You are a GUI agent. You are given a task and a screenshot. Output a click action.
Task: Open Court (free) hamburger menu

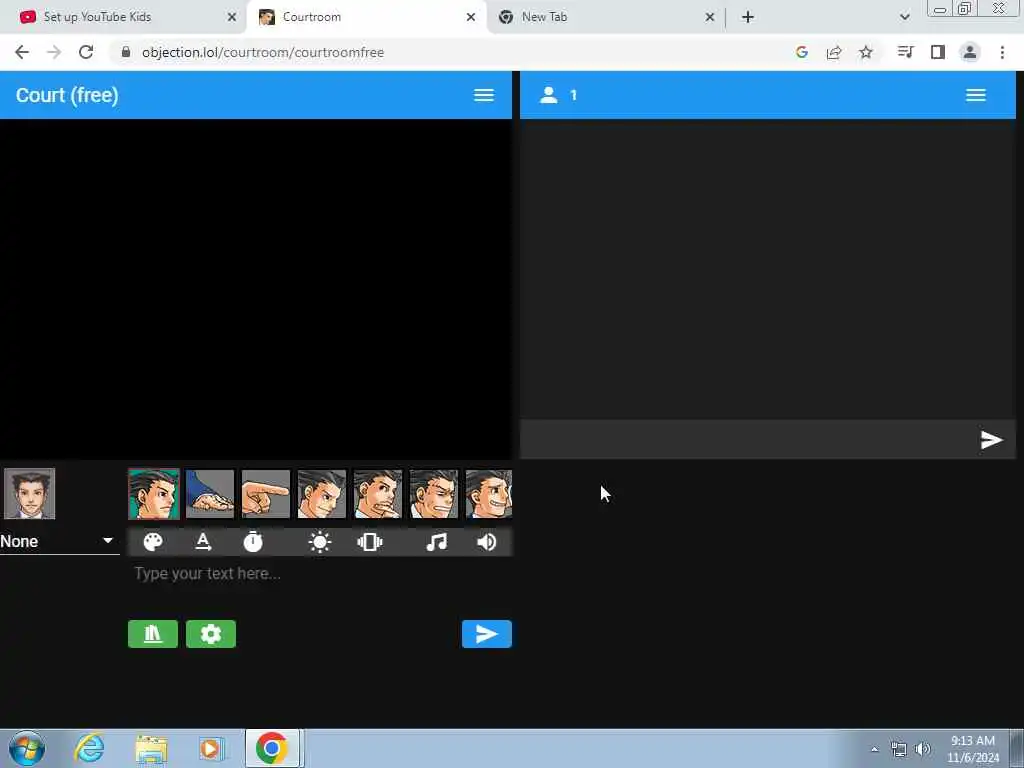[484, 95]
